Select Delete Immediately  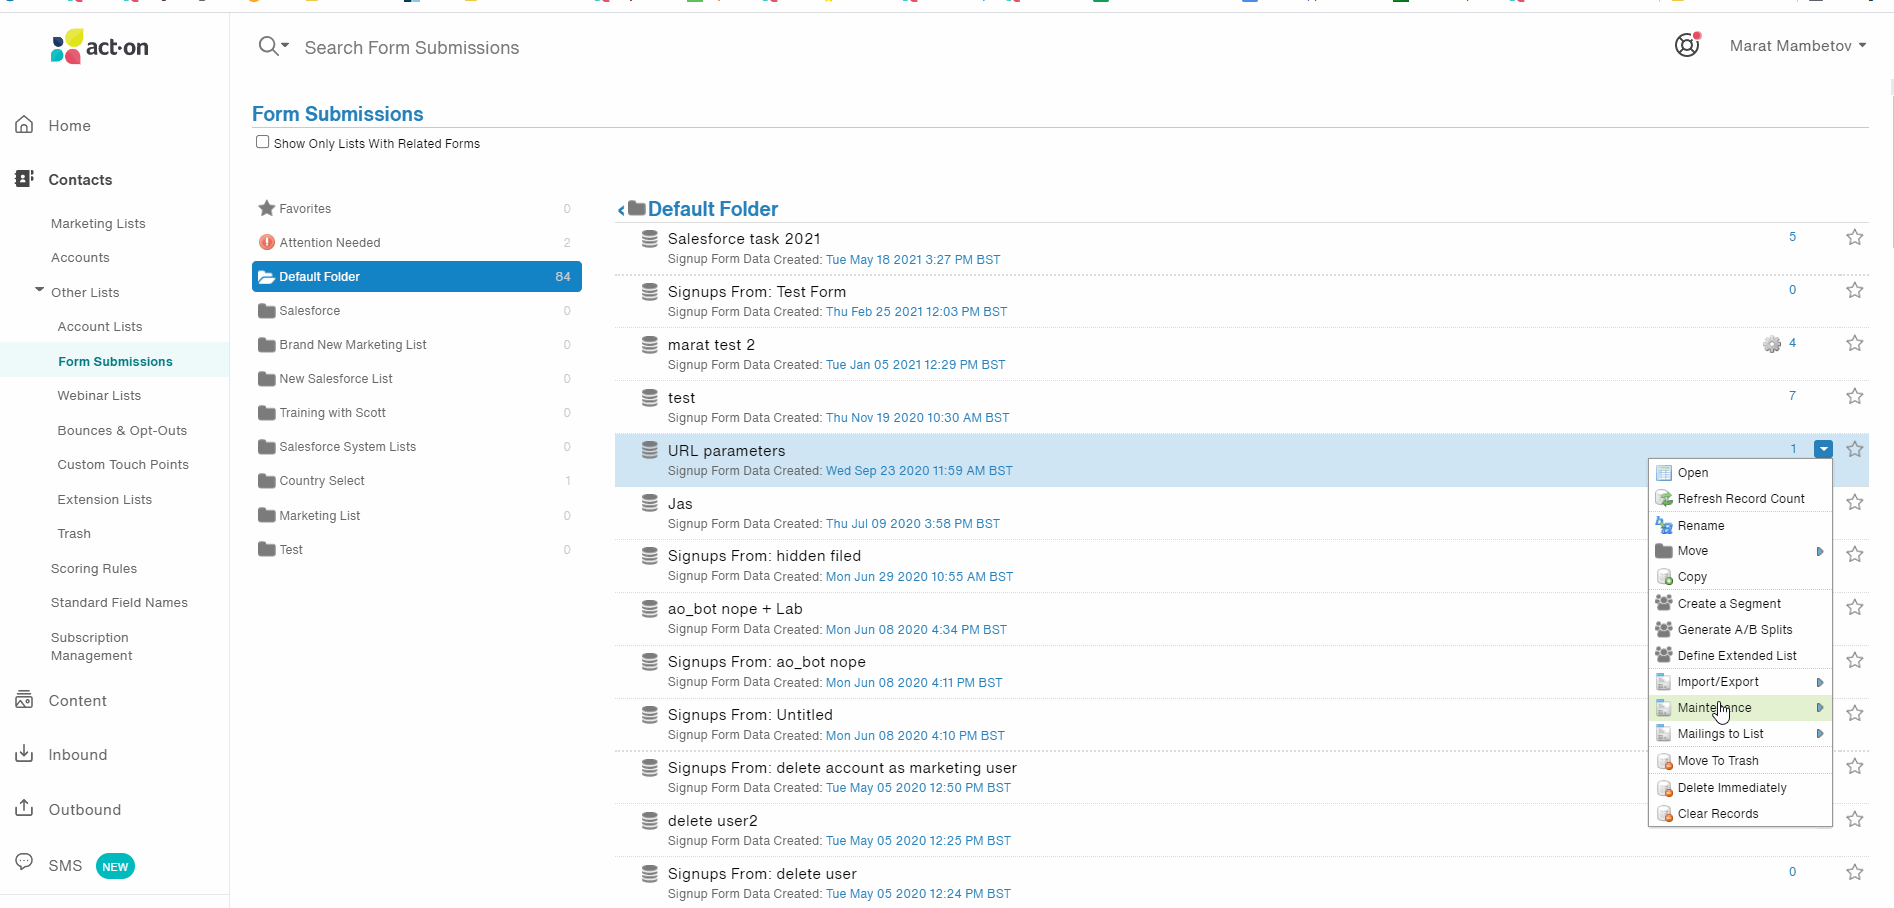(1740, 788)
